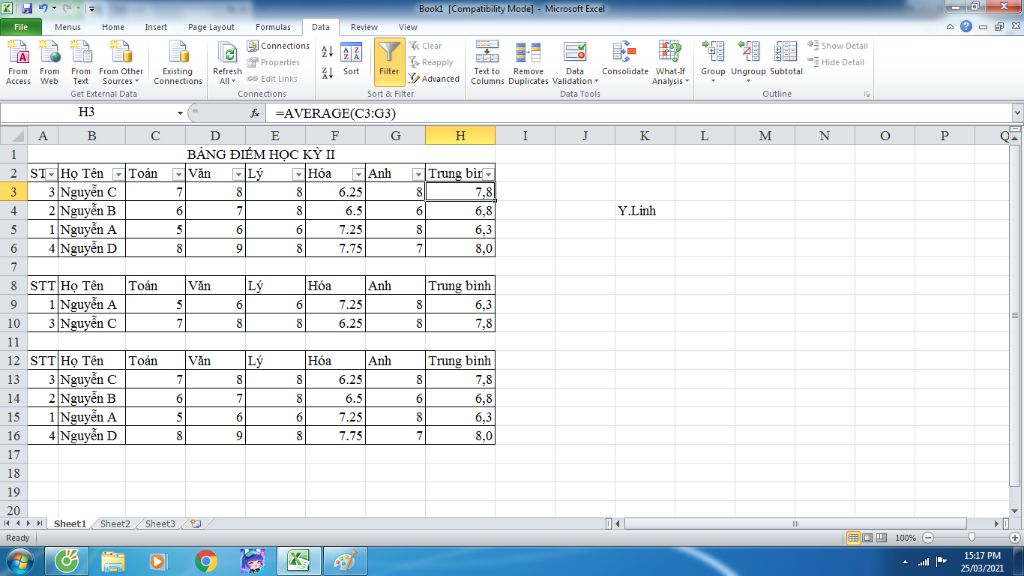The height and width of the screenshot is (576, 1024).
Task: Switch to Page Layout view in status bar
Action: pos(867,537)
